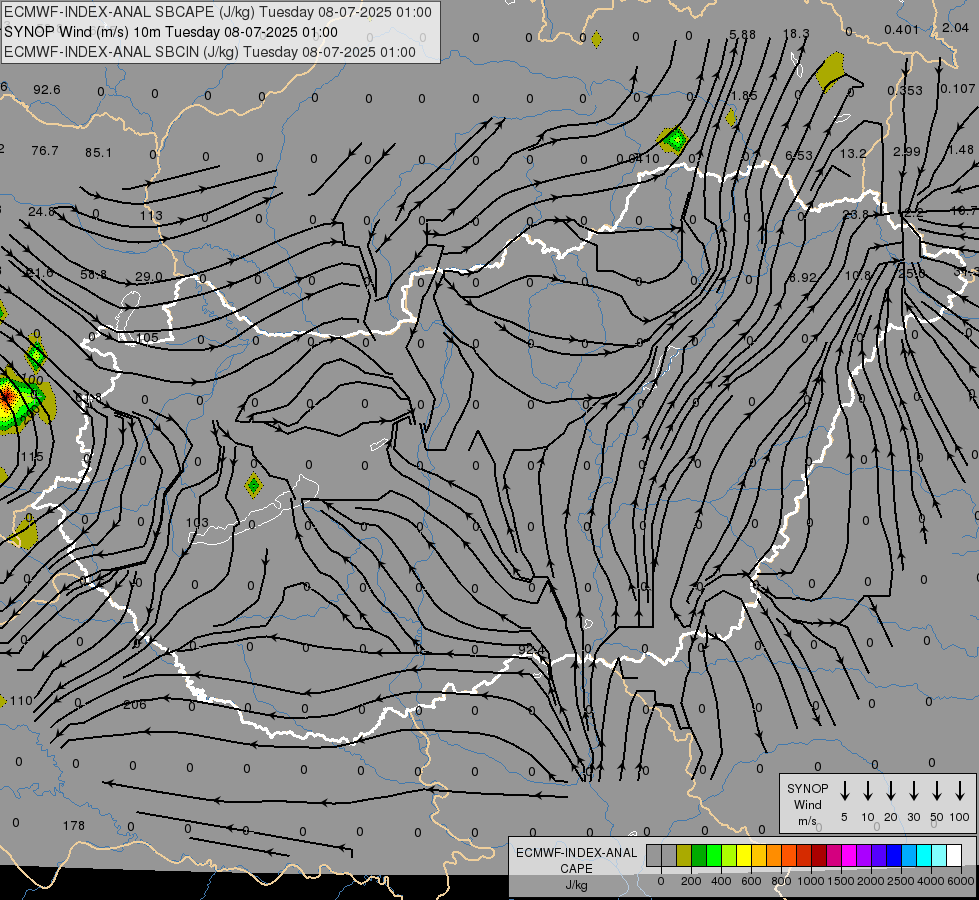
Task: Click the CAPE value 105 on map
Action: [147, 338]
